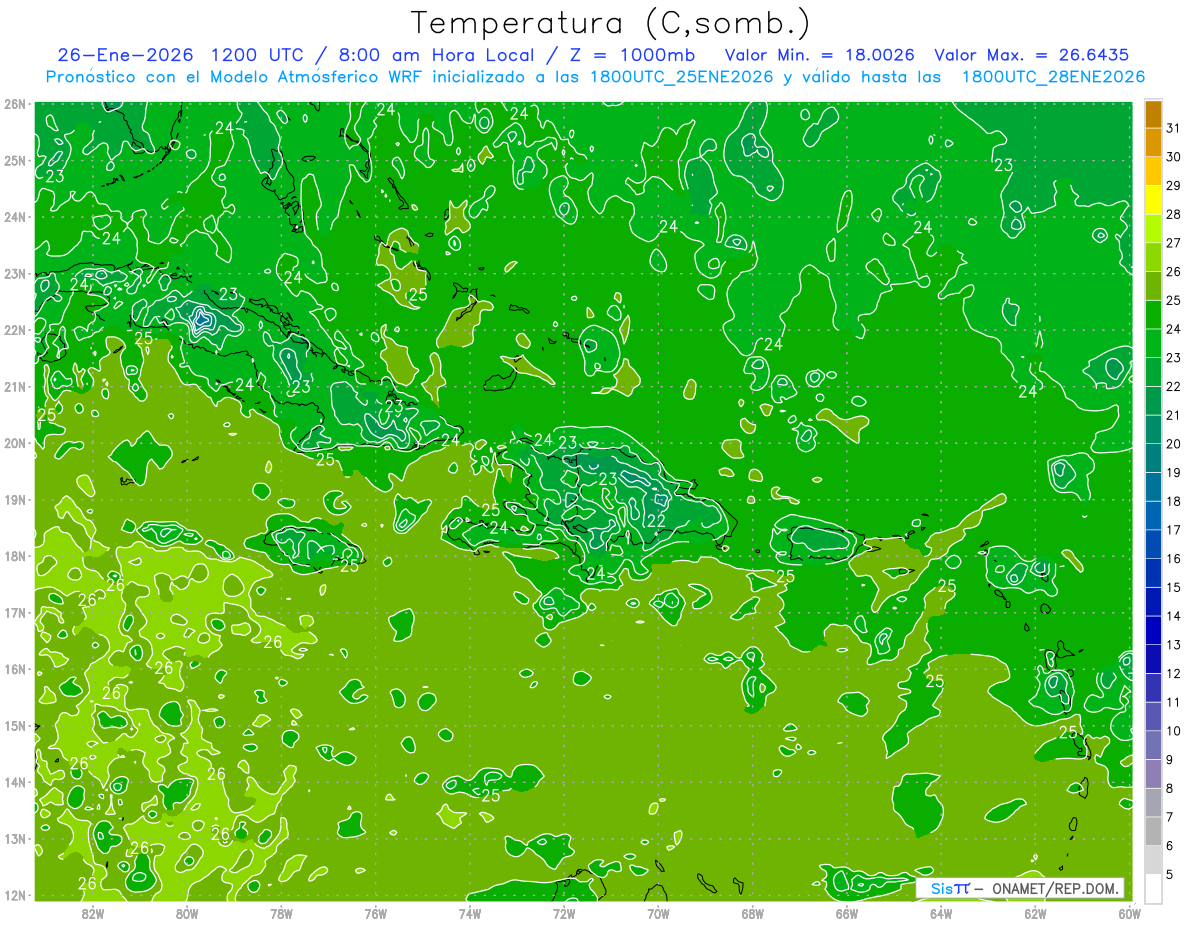
Task: Click the longitude axis label "78W"
Action: pos(281,913)
